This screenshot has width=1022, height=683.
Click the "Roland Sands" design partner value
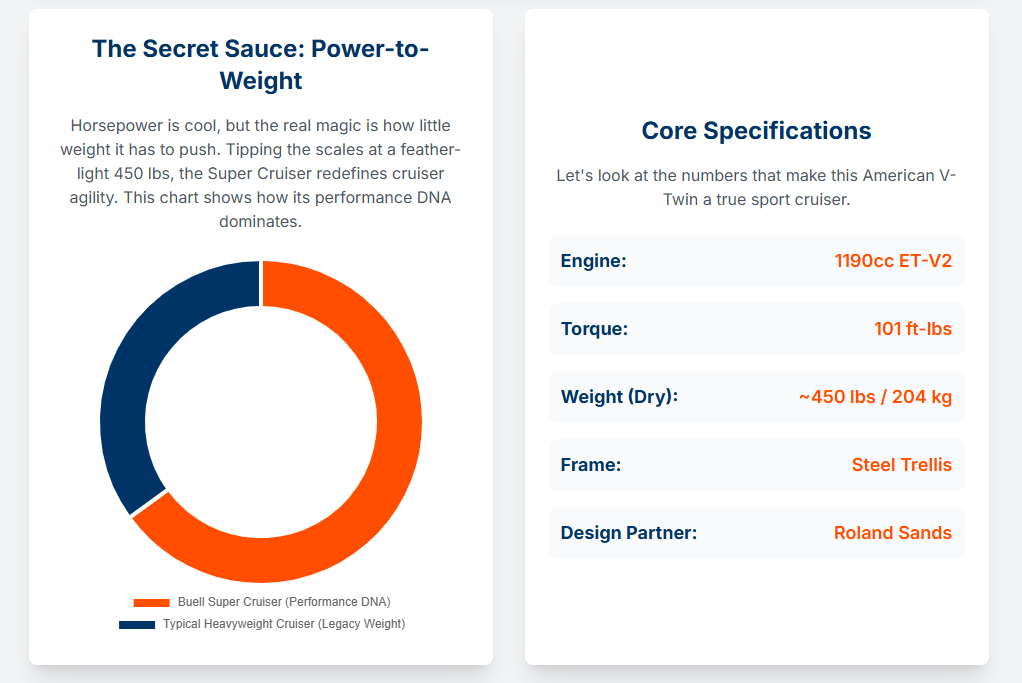(x=892, y=533)
